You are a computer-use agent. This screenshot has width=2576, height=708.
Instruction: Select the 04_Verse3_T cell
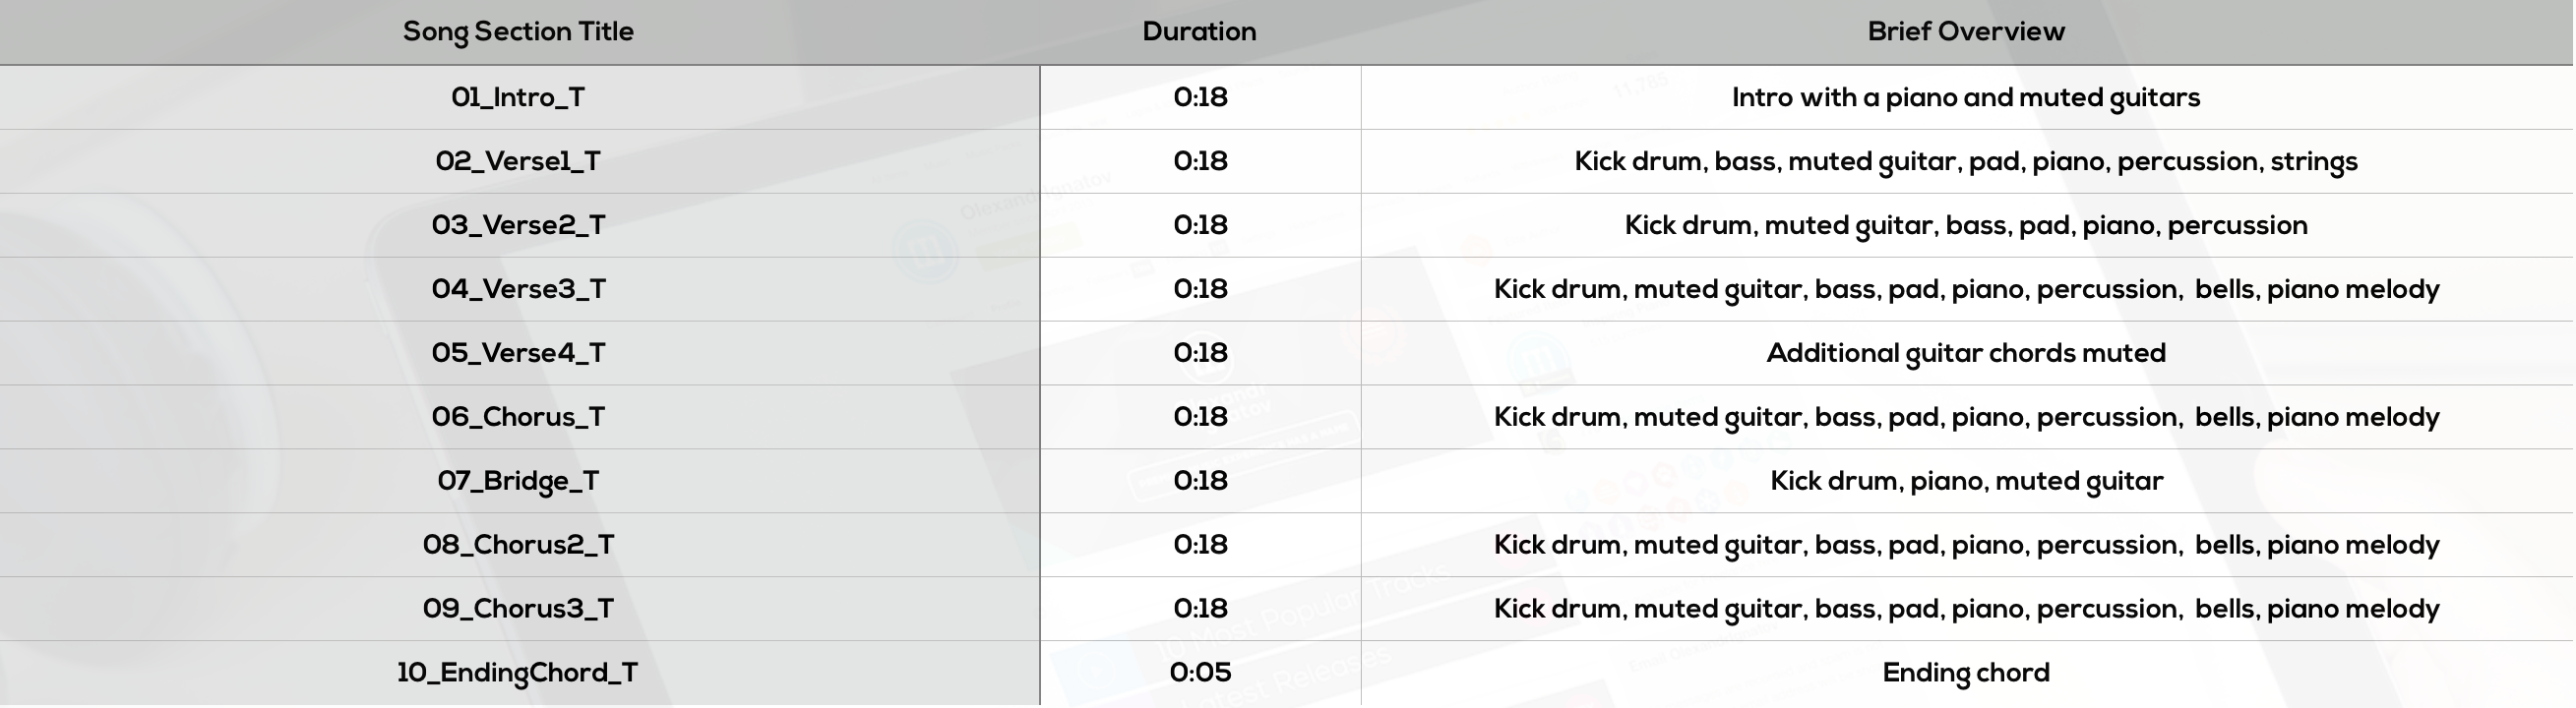518,289
